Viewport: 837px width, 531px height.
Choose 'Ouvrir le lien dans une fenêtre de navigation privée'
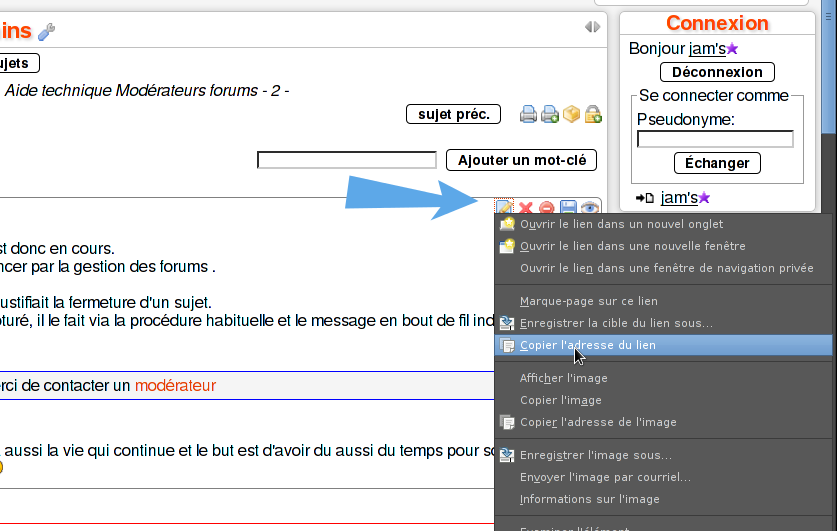click(x=664, y=268)
